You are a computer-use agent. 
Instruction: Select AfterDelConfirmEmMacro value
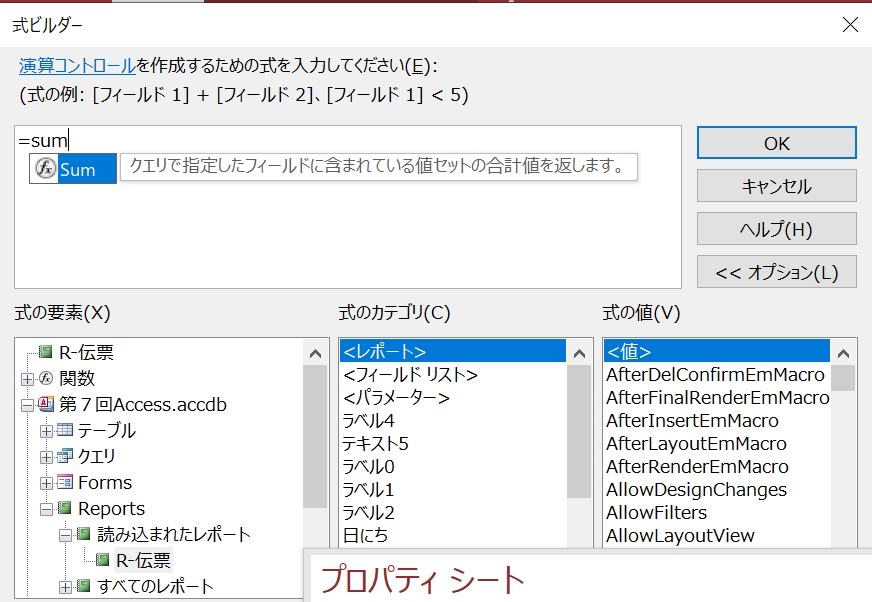[x=717, y=374]
